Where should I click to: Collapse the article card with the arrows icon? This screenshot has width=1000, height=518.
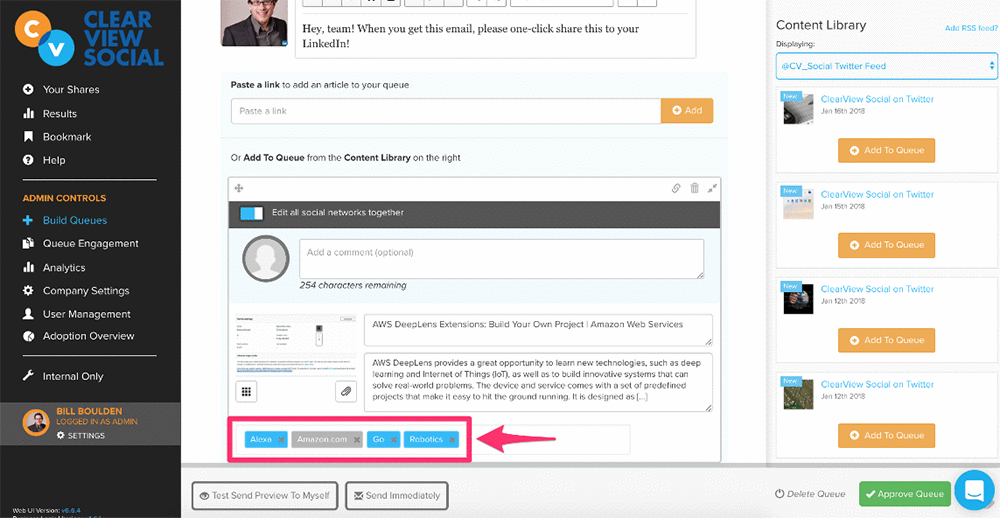[712, 188]
